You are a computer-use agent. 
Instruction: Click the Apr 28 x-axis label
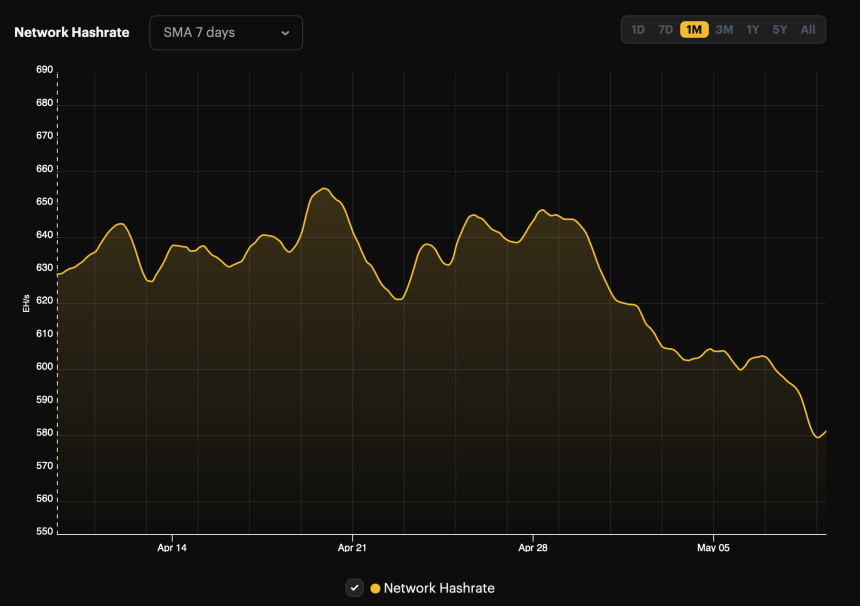tap(533, 548)
